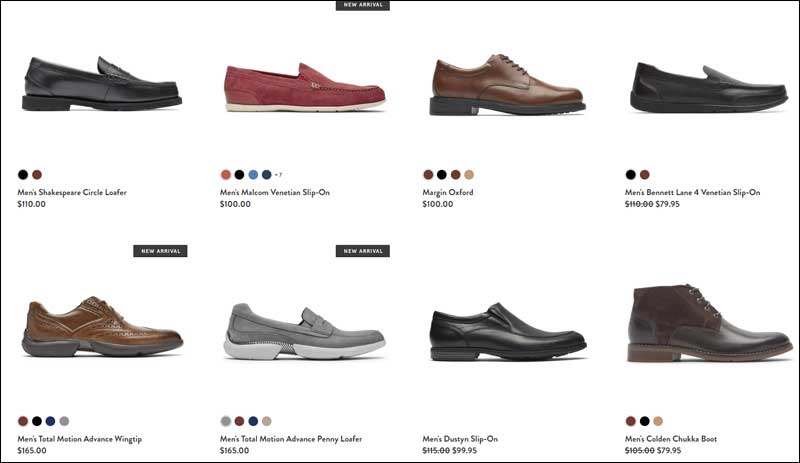Image resolution: width=800 pixels, height=463 pixels.
Task: Choose black swatch for Malcom Venetian Slip-On
Action: pos(239,175)
